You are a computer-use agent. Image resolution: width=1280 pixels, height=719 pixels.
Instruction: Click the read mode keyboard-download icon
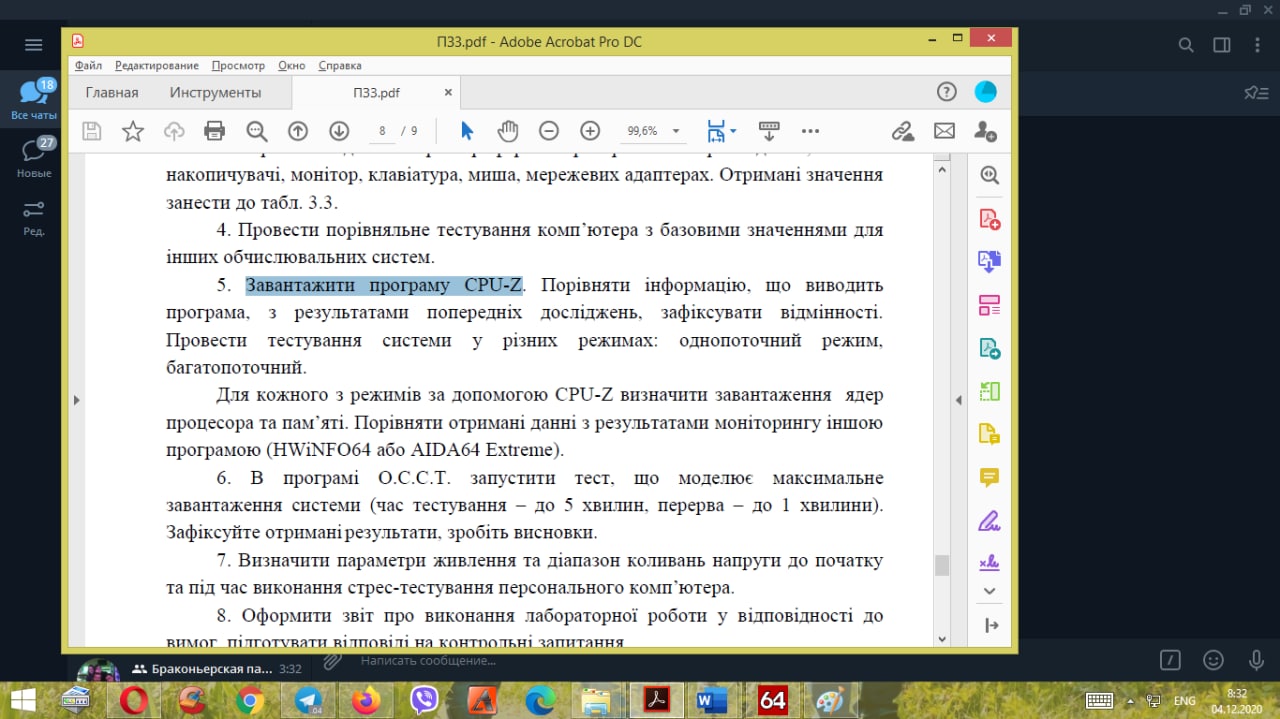point(769,131)
